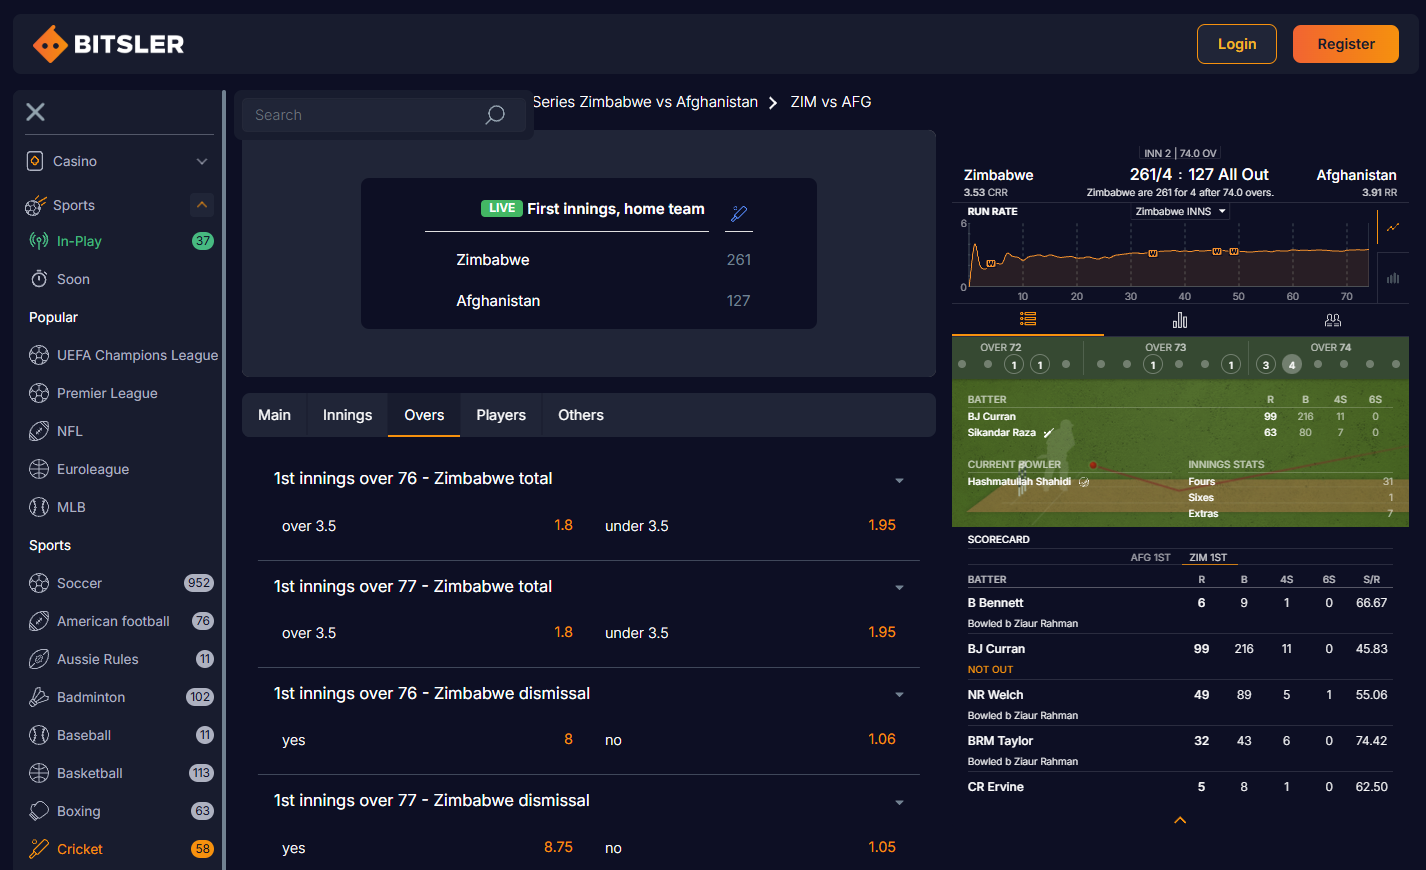The image size is (1426, 870).
Task: Show the AFG 1ST scorecard
Action: [x=1150, y=558]
